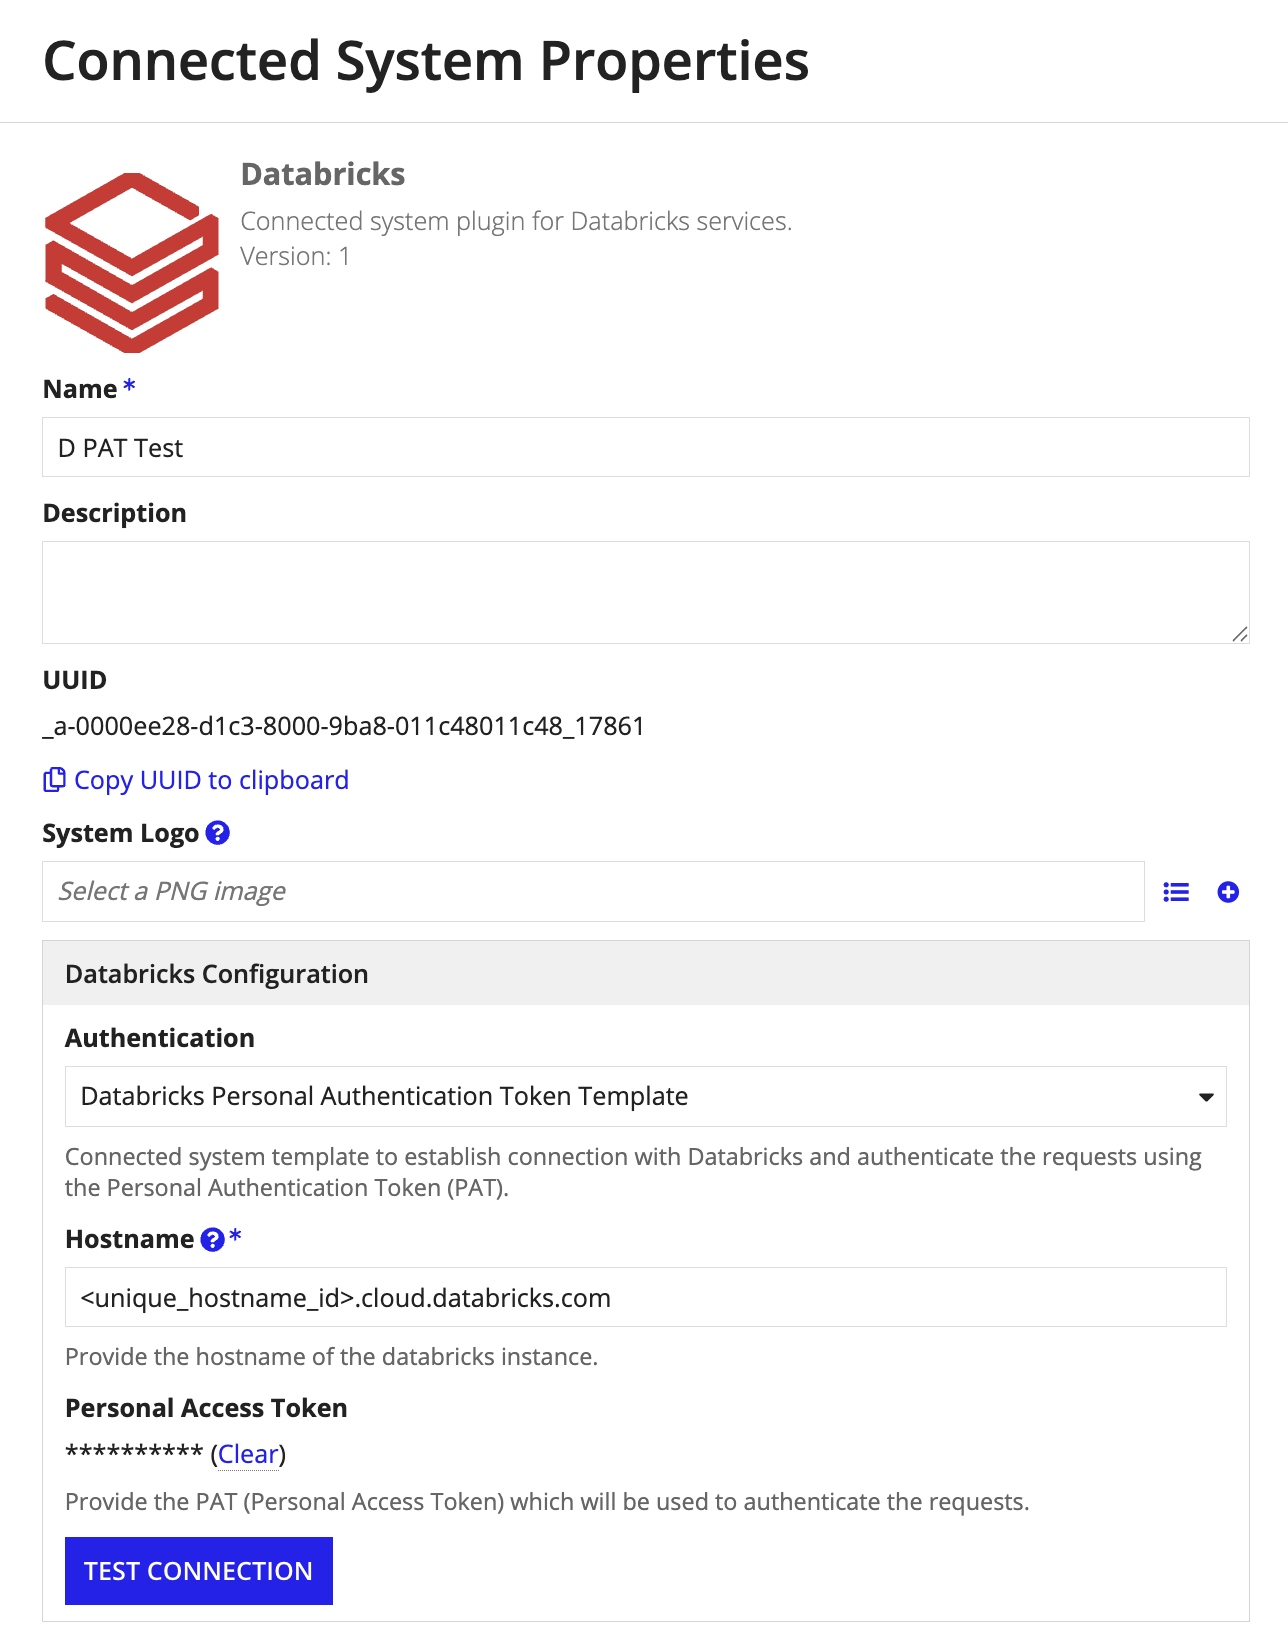The image size is (1288, 1636).
Task: Click the Name field containing D PAT Test
Action: [646, 447]
